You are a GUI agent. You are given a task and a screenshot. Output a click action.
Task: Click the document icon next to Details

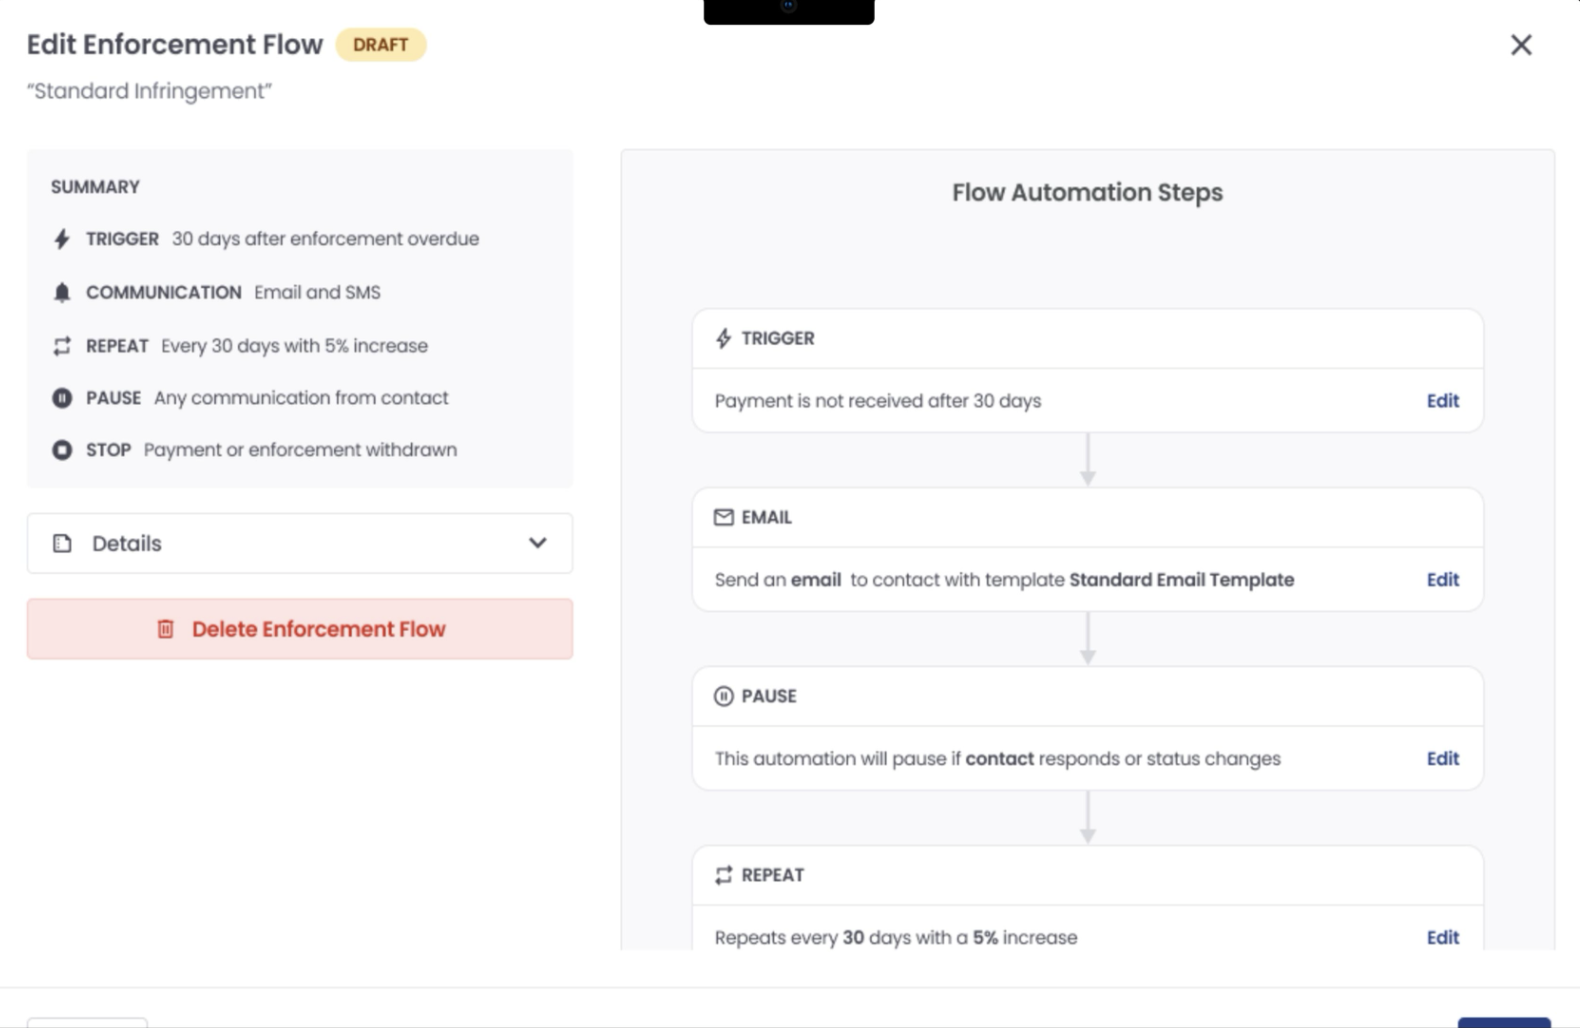tap(62, 543)
